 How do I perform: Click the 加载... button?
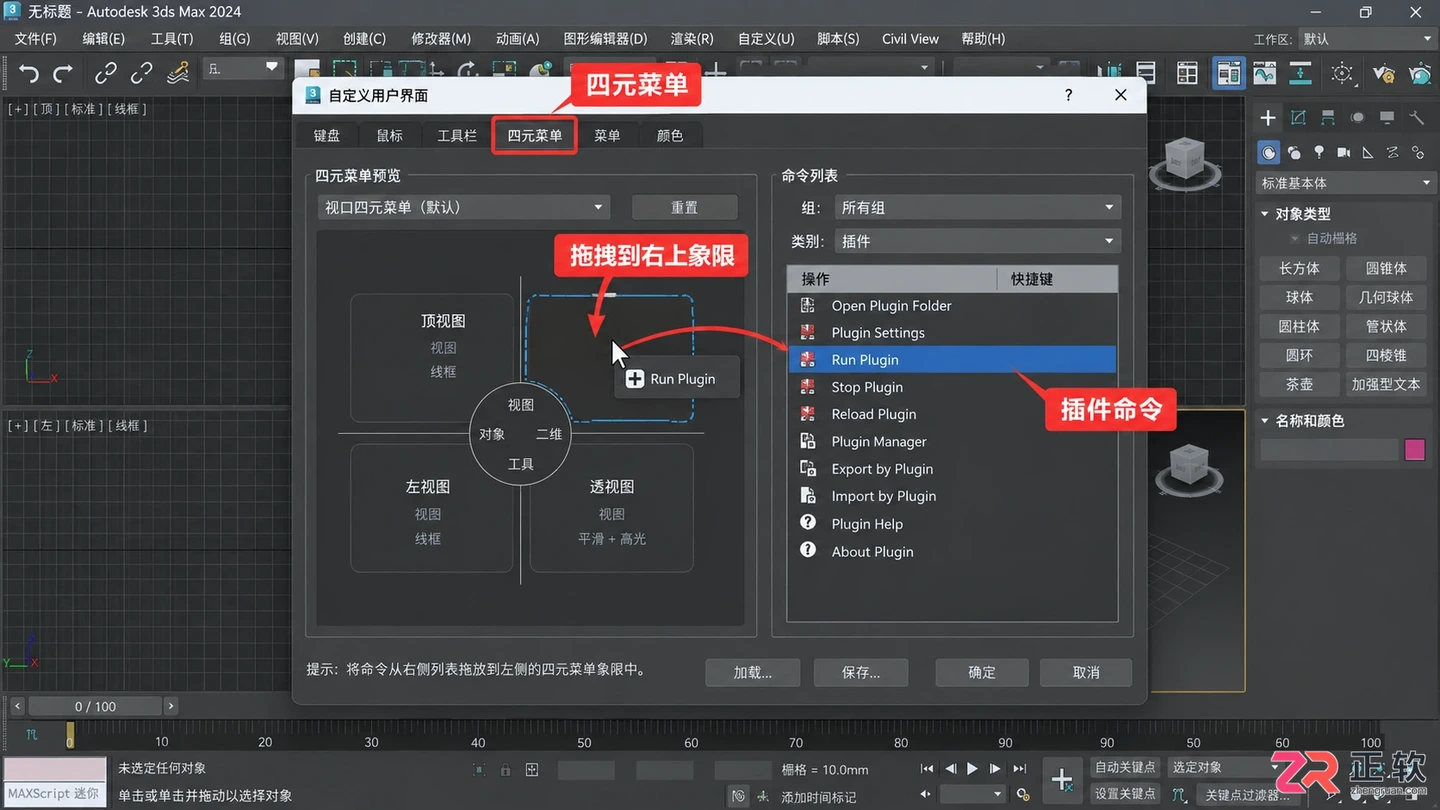[753, 672]
